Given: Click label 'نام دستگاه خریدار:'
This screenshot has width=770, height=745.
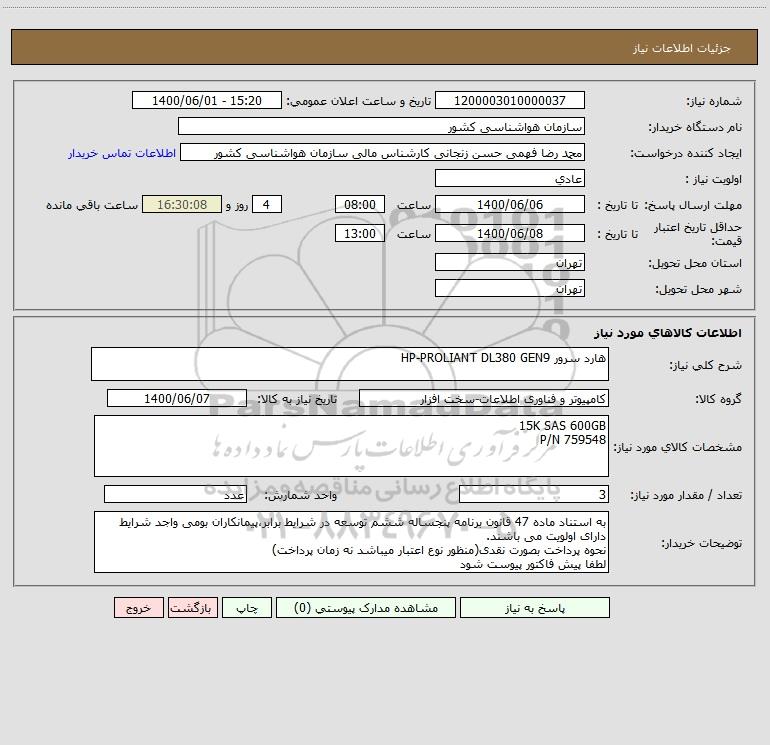Looking at the screenshot, I should pos(695,128).
